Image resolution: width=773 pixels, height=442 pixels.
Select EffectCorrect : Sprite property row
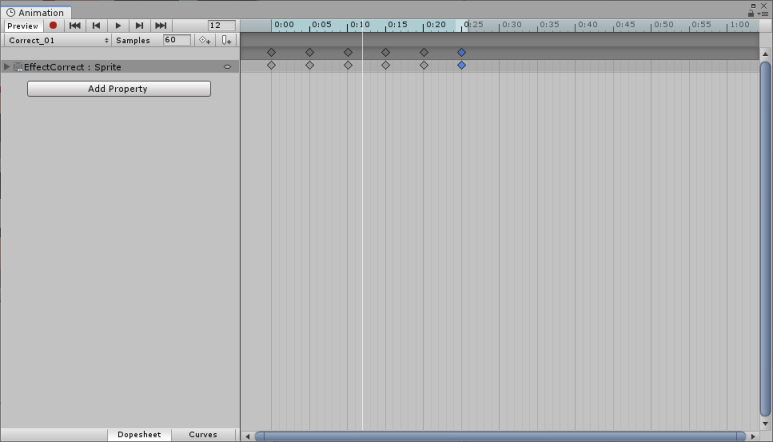click(120, 67)
